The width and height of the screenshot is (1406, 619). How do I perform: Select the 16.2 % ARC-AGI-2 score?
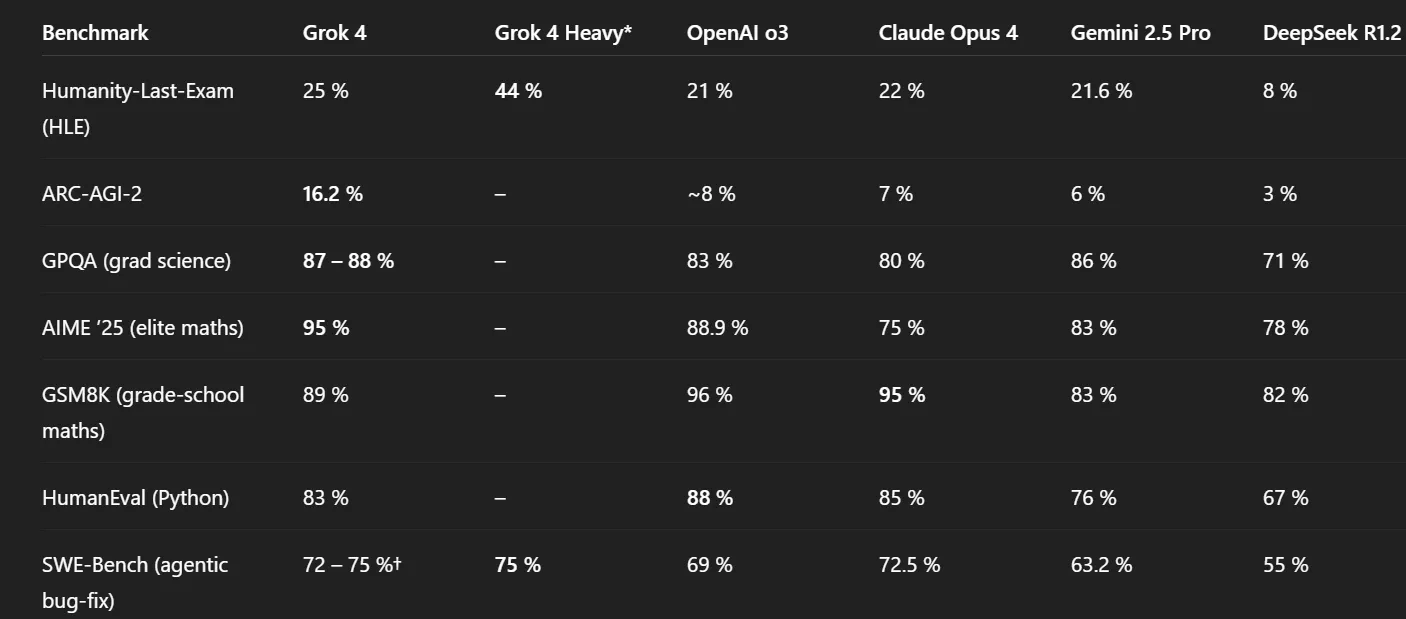tap(333, 194)
